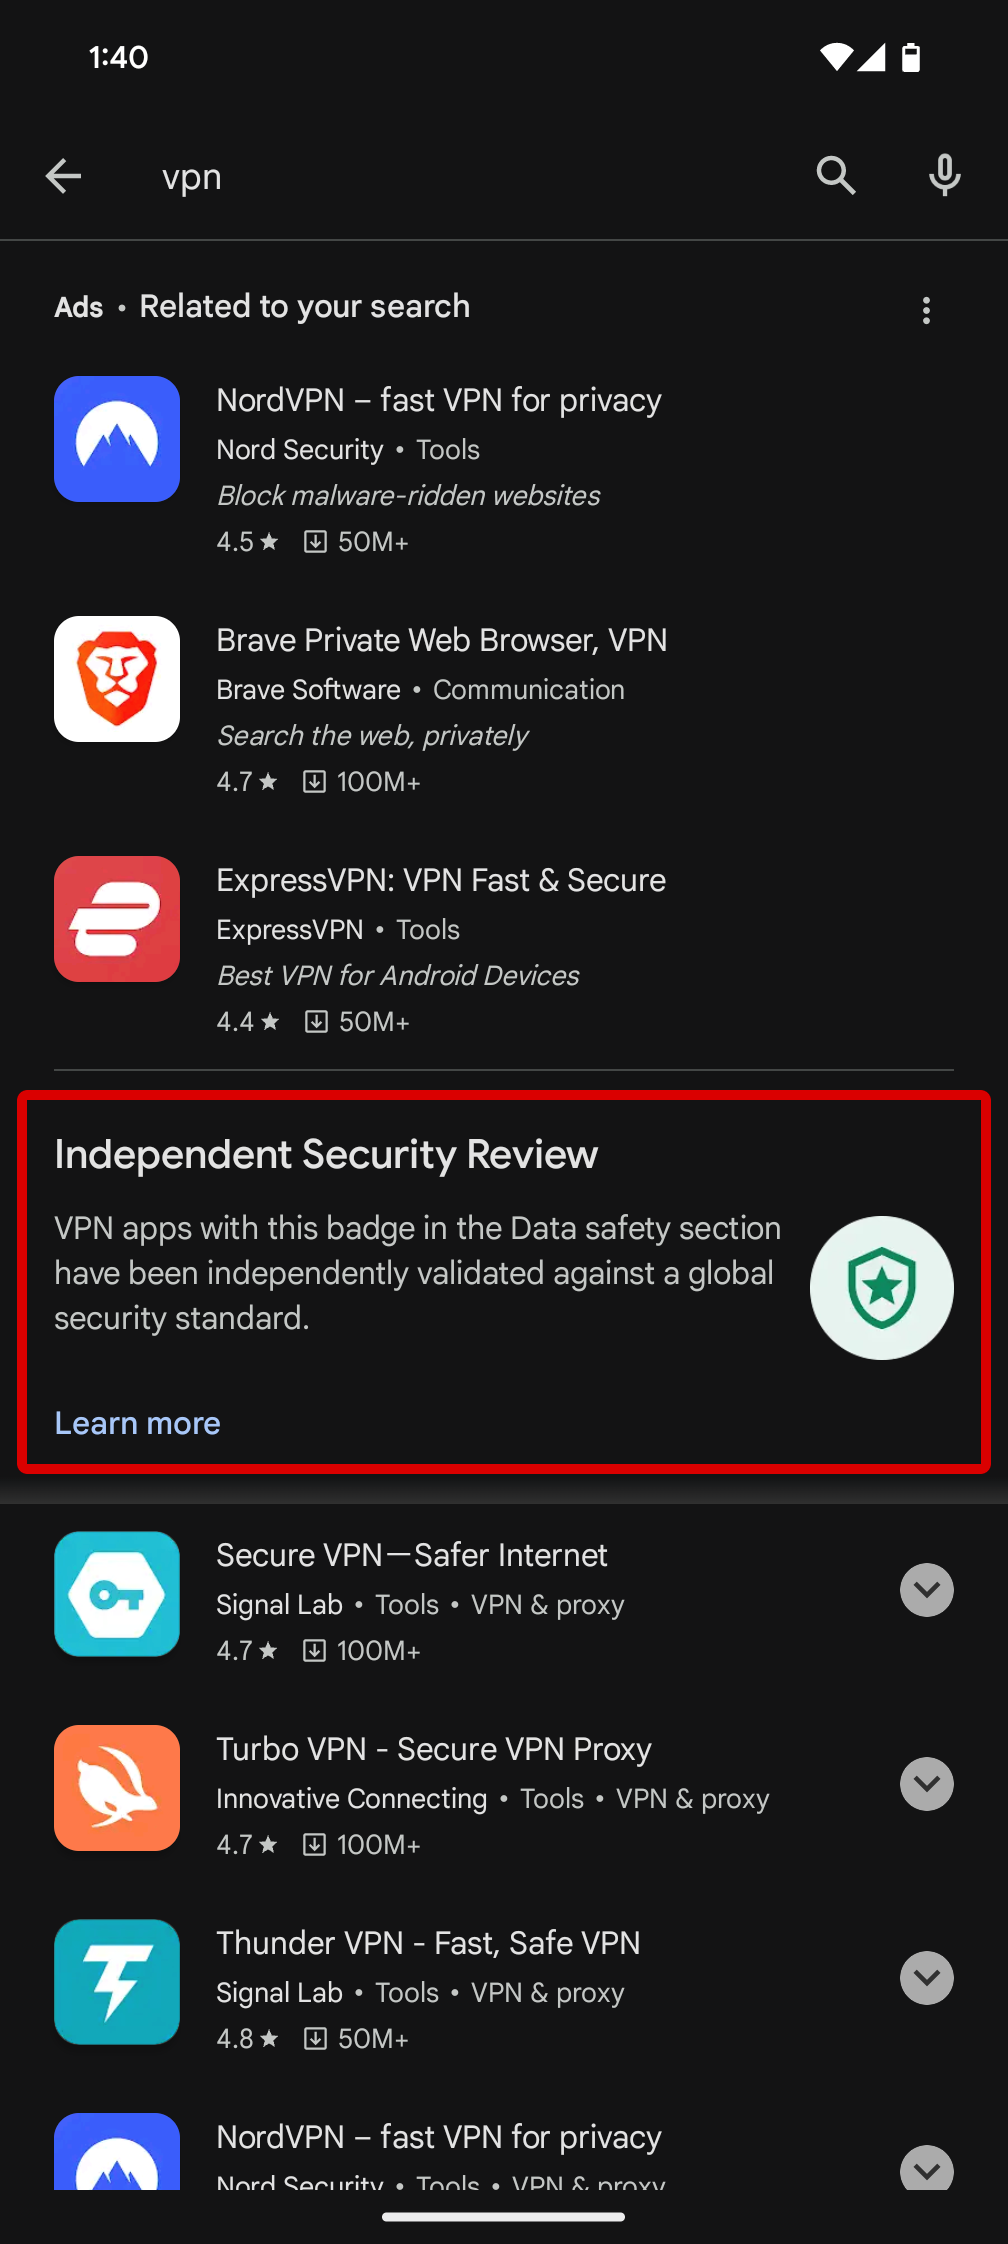Expand details for Secure VPN—Safer Internet
Screen dimensions: 1008x2244
(926, 1590)
